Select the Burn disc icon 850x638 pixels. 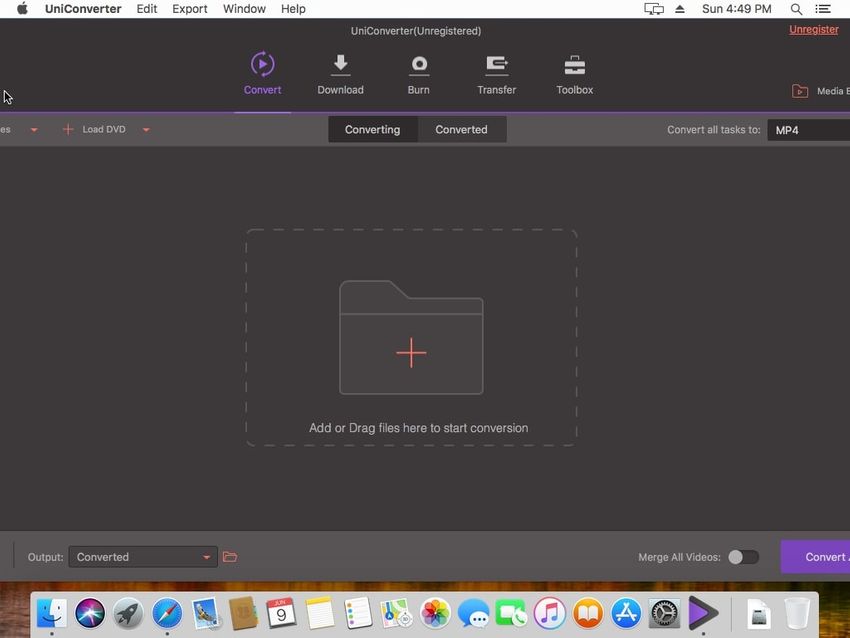pyautogui.click(x=418, y=66)
